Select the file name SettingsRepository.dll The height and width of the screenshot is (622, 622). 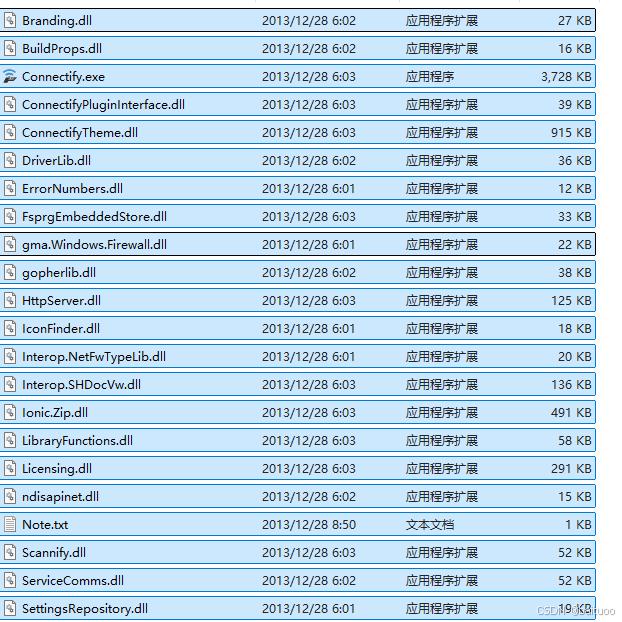85,609
